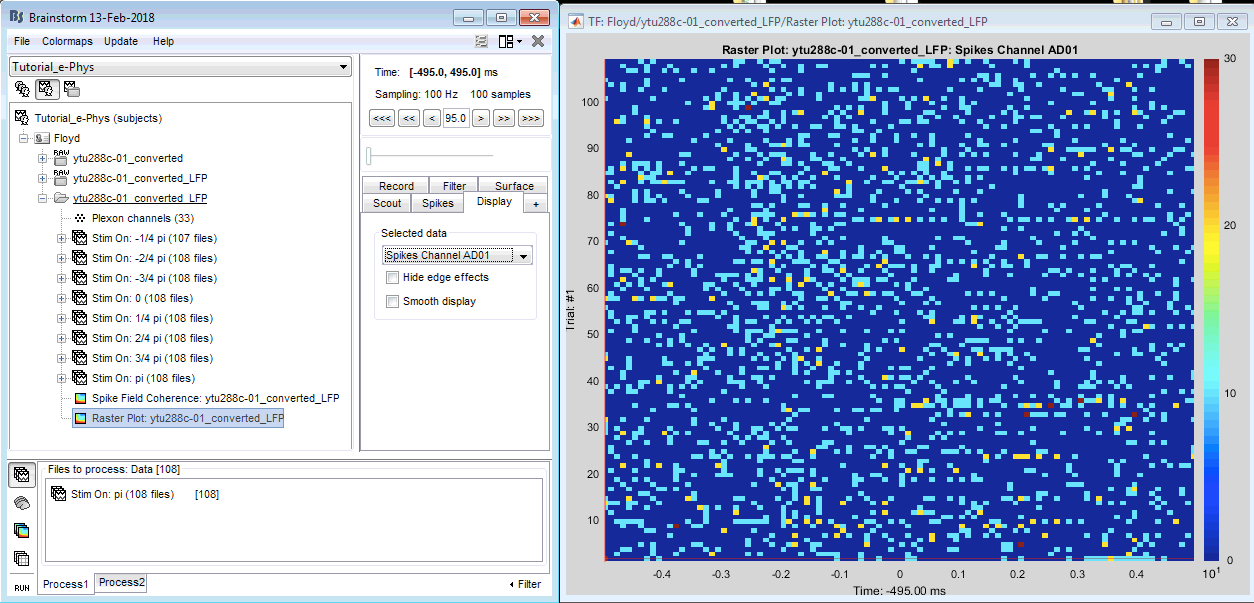
Task: Select functional data sorted by conditions icon
Action: [x=71, y=89]
